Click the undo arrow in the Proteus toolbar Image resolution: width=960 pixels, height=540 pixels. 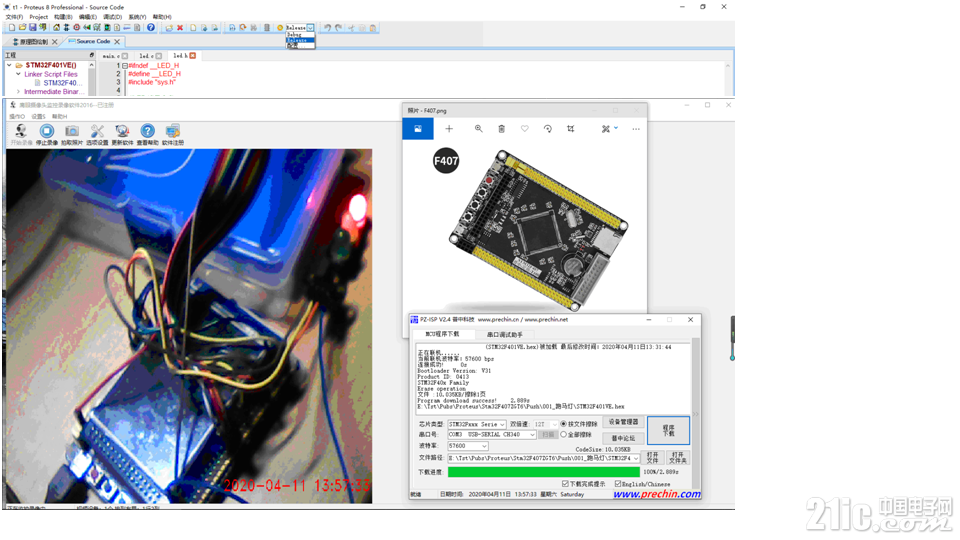coord(327,28)
